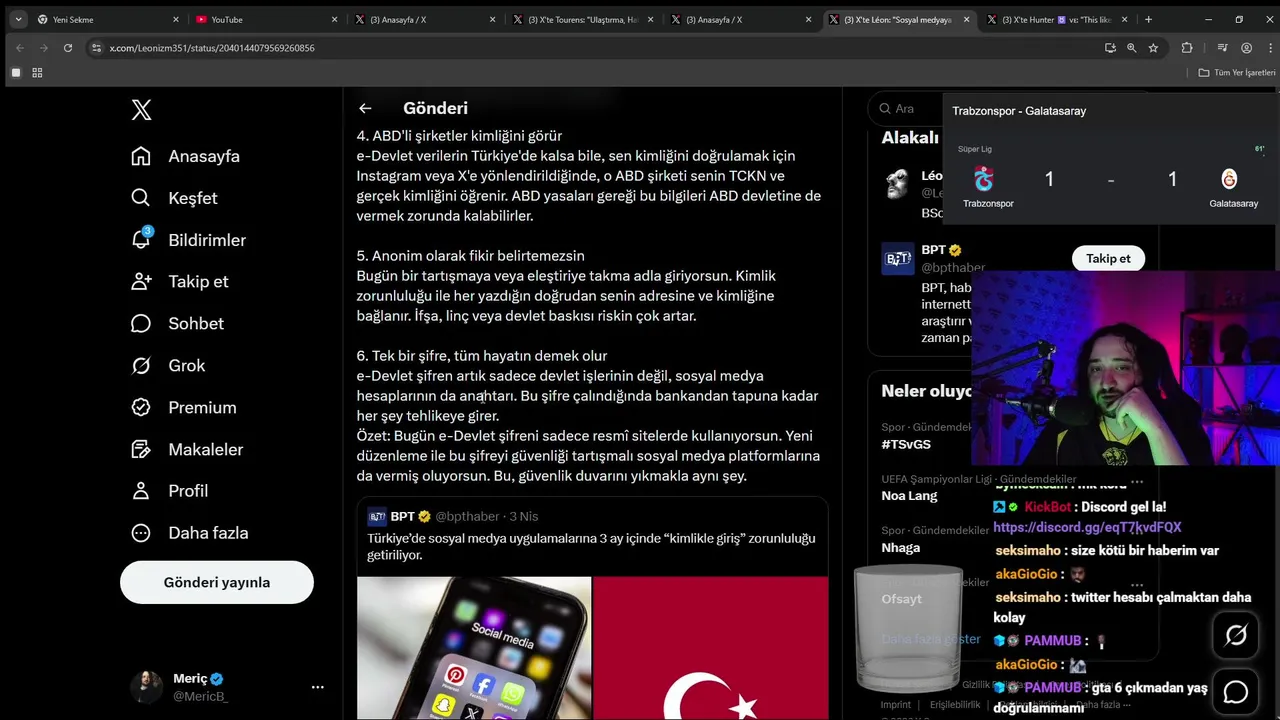Open Anasayfa from the X sidebar

point(186,156)
